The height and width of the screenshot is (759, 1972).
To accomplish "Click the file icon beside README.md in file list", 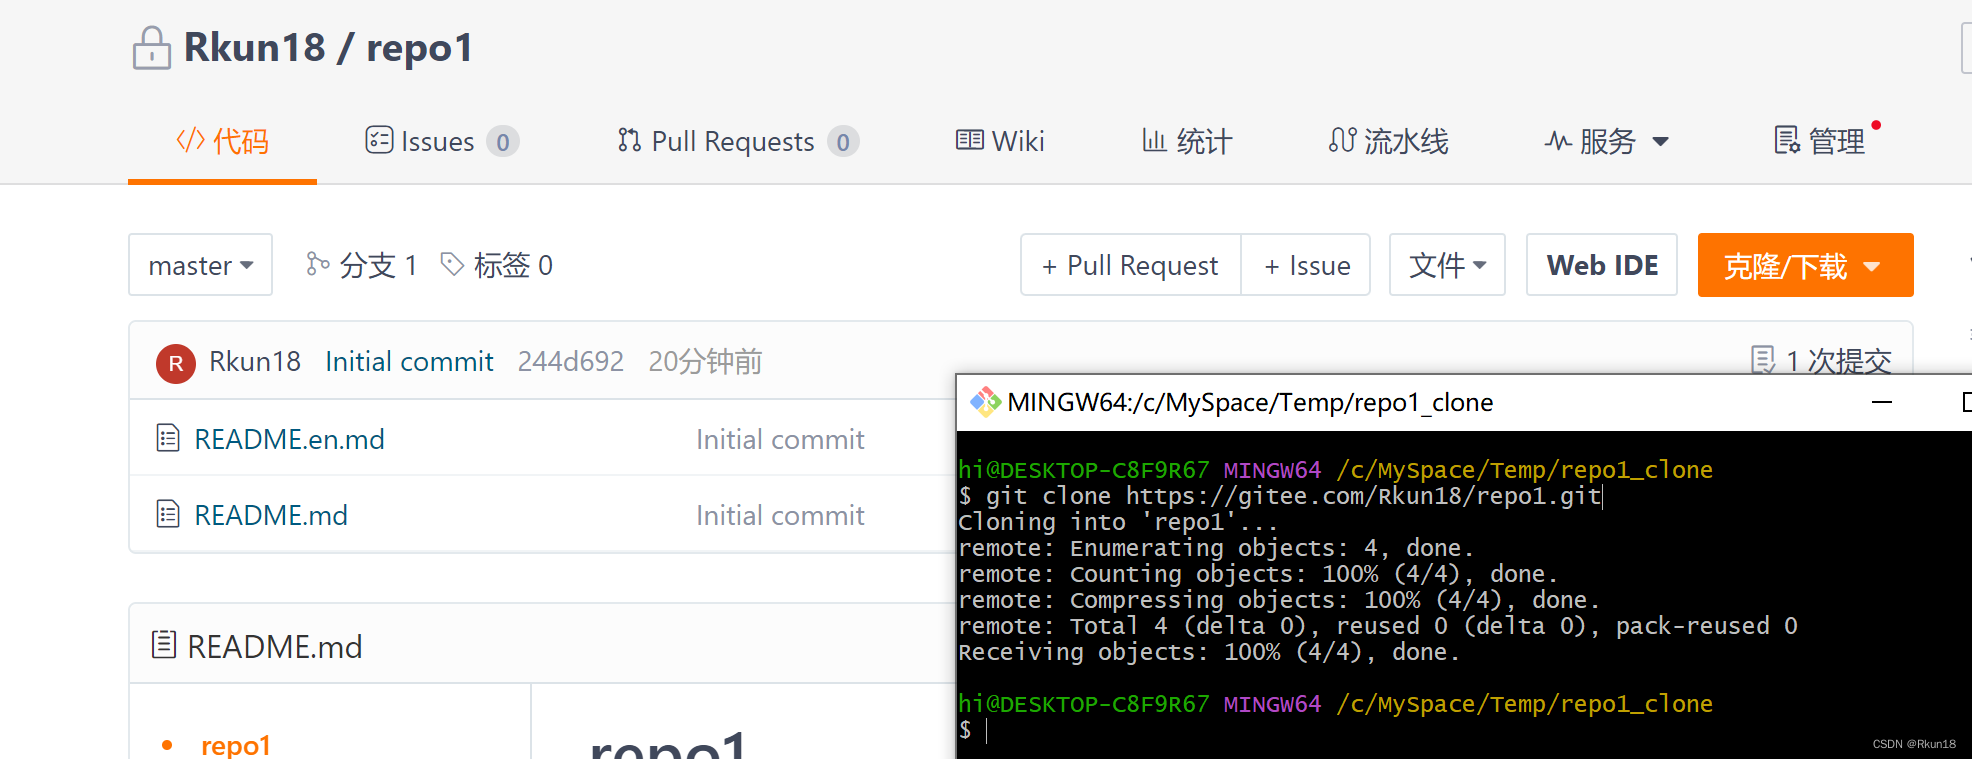I will pyautogui.click(x=168, y=514).
